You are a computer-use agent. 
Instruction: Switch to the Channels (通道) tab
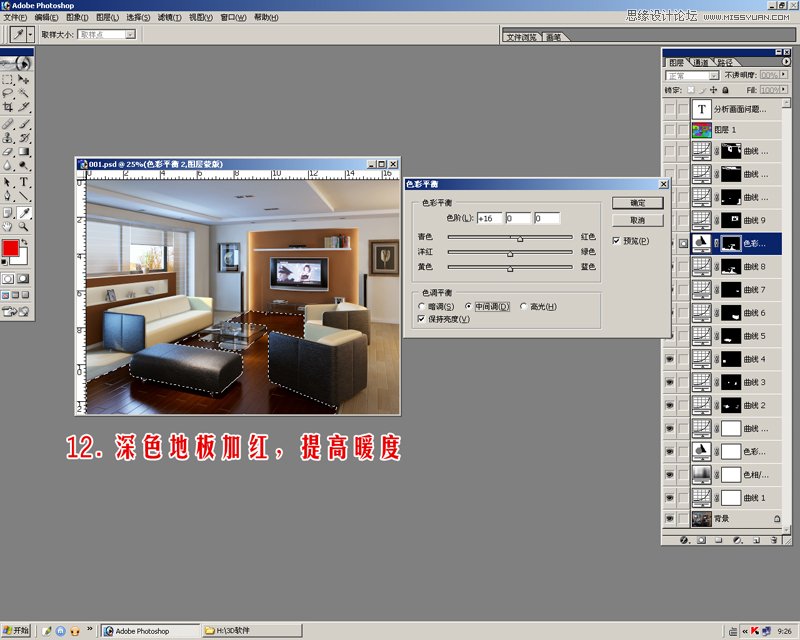701,62
